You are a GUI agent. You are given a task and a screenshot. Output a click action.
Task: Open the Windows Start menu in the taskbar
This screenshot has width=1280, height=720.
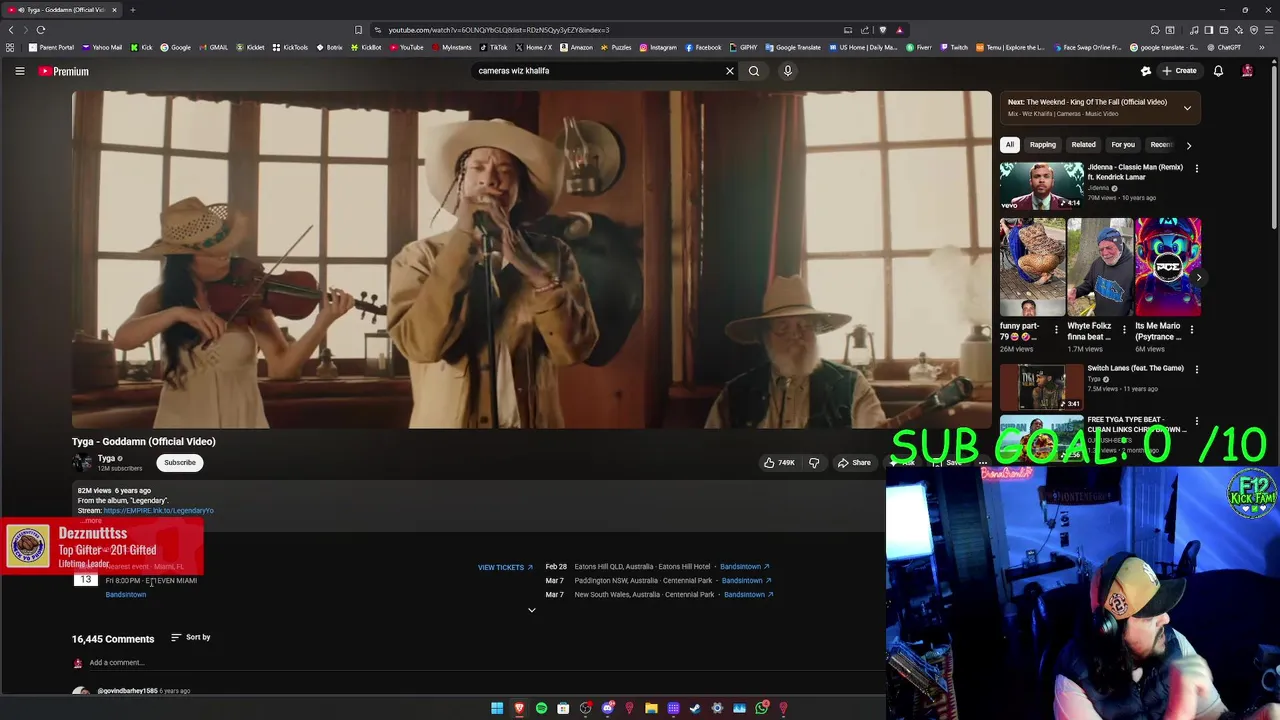tap(497, 708)
